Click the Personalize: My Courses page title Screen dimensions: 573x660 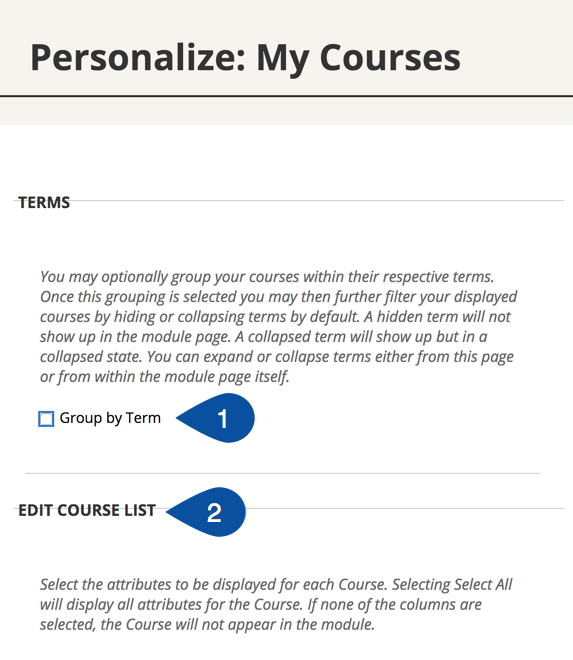point(245,59)
